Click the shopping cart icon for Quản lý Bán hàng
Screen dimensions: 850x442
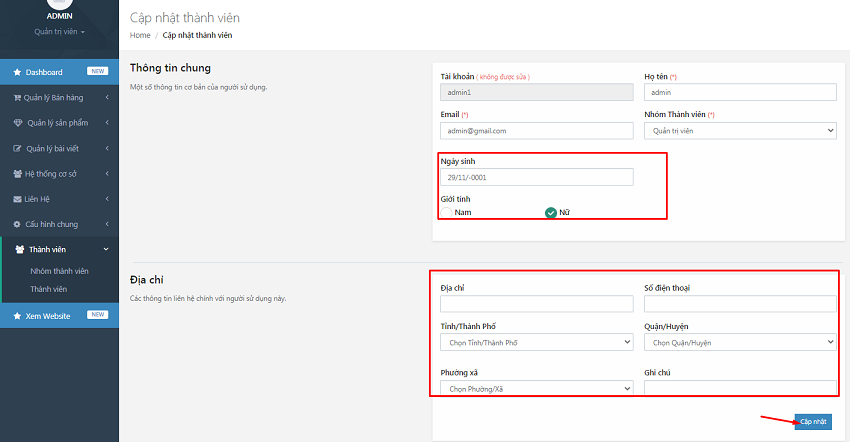point(17,98)
